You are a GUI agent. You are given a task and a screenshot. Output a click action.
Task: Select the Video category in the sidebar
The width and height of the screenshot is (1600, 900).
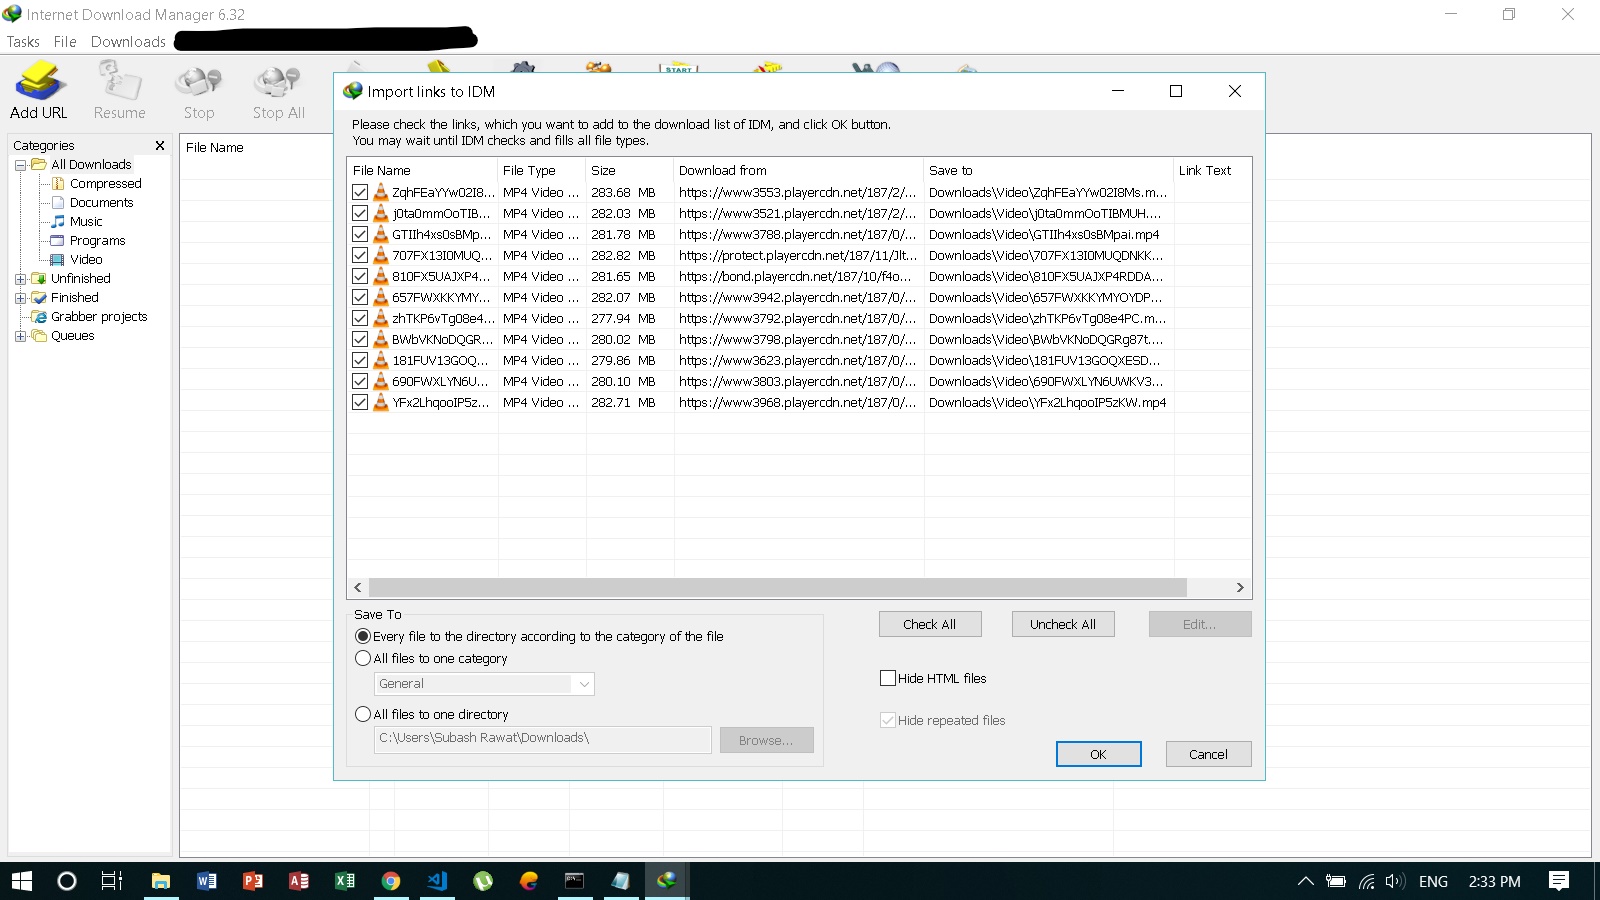point(87,259)
